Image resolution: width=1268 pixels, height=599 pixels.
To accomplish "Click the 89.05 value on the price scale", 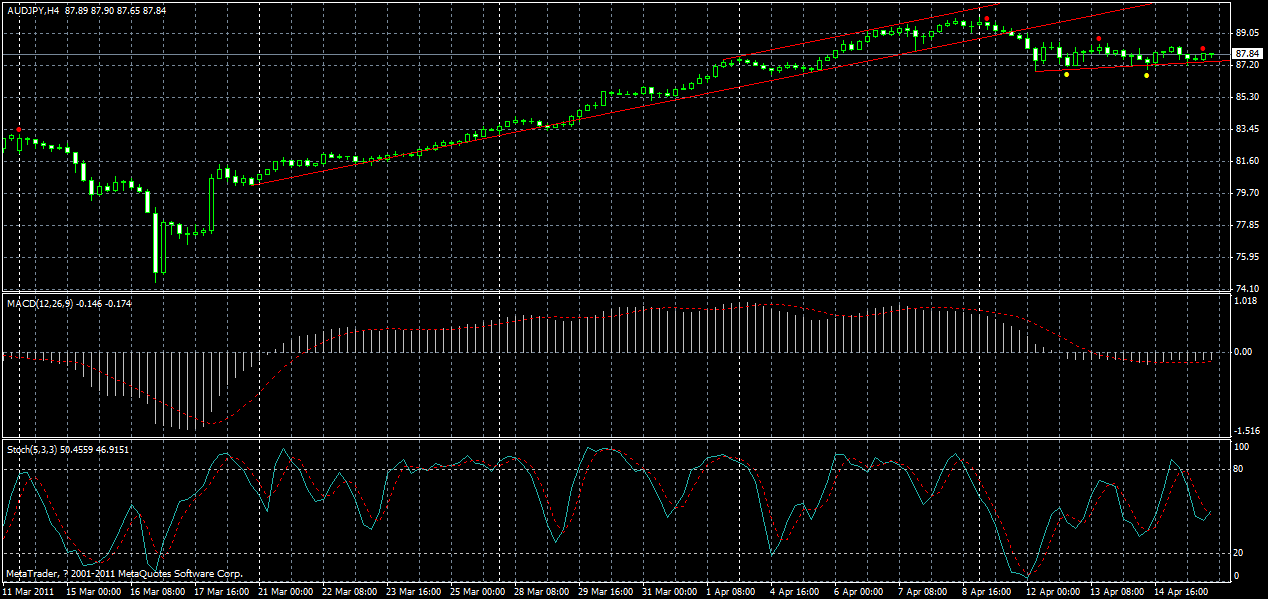I will click(x=1246, y=32).
